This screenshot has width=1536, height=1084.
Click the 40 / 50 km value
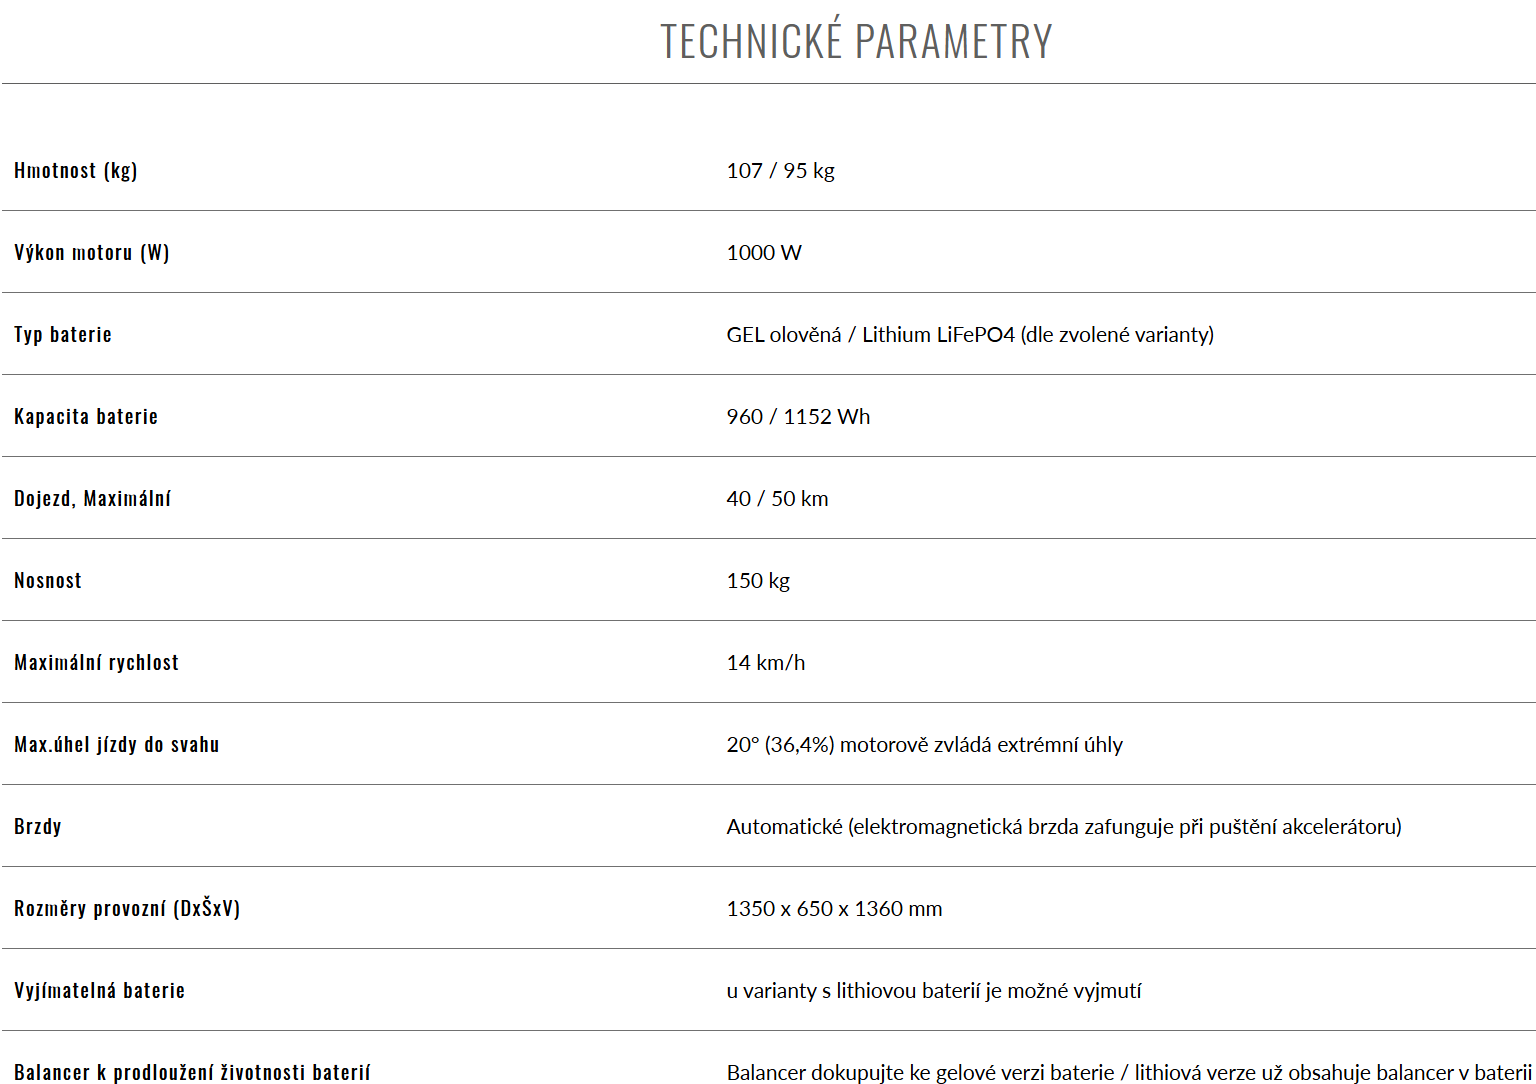(777, 499)
